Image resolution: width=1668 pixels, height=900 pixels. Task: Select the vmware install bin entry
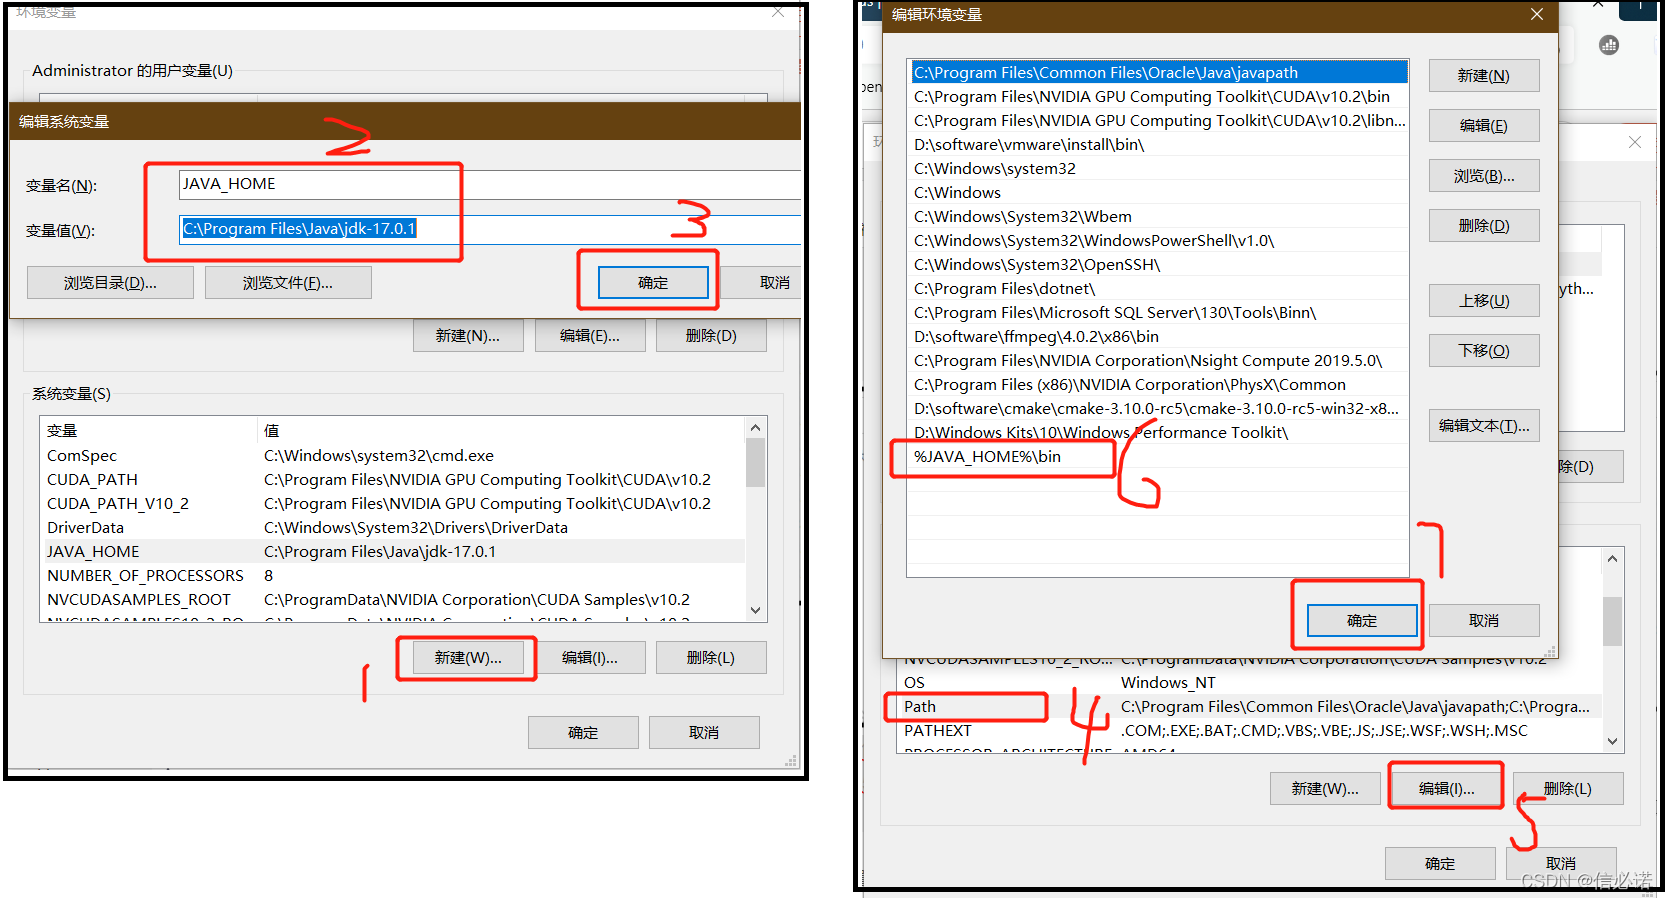[1158, 145]
